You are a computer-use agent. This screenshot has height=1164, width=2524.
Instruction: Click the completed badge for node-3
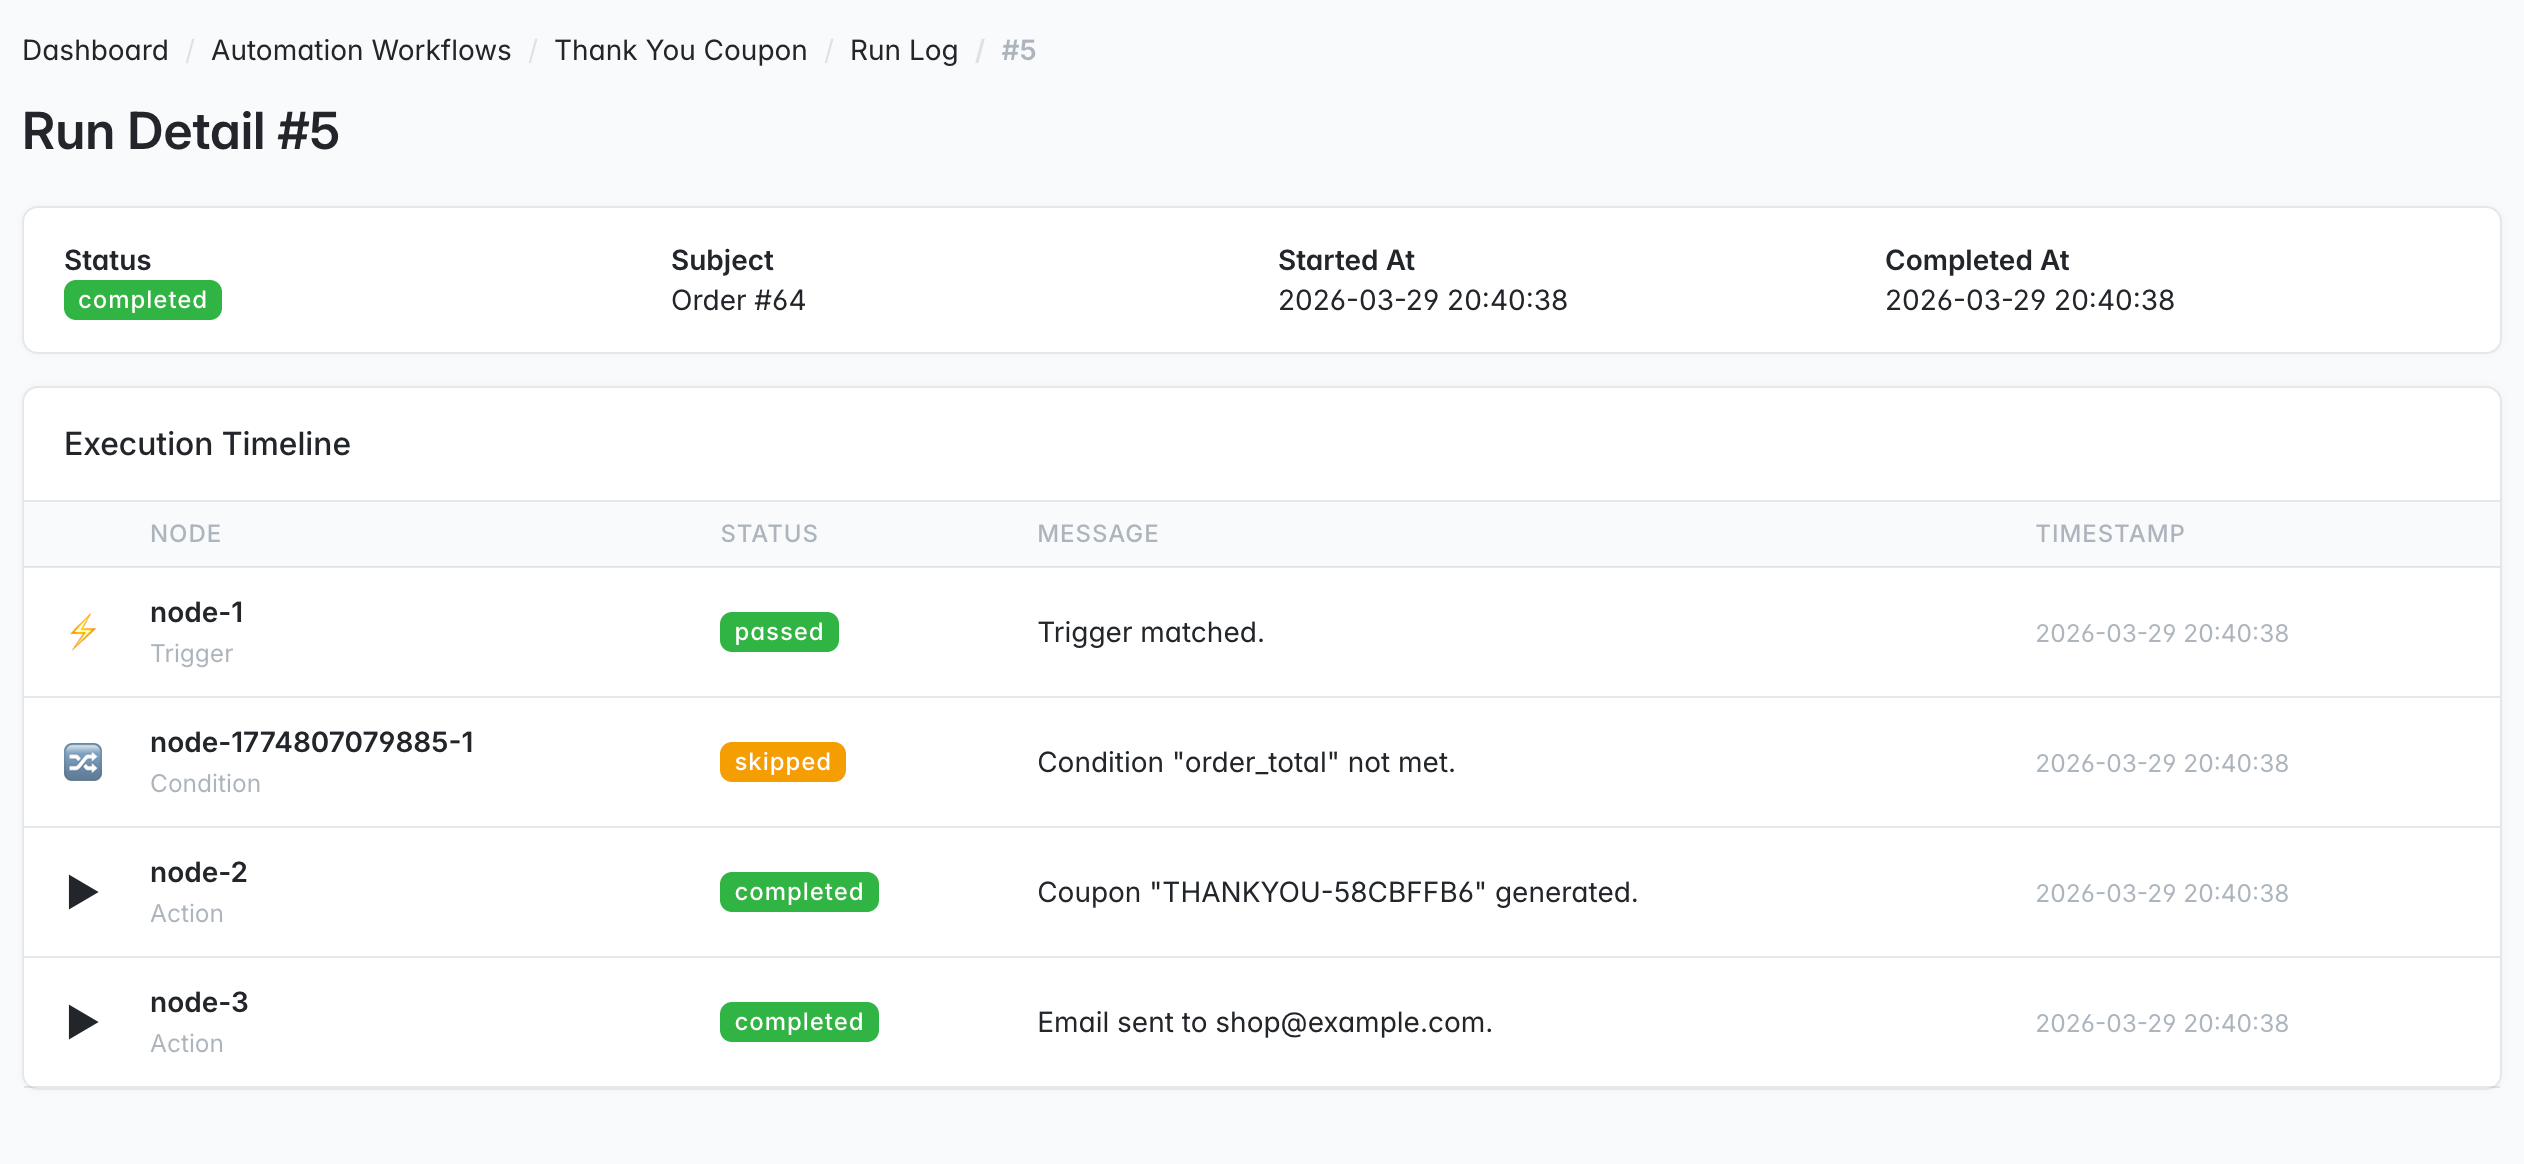(798, 1022)
